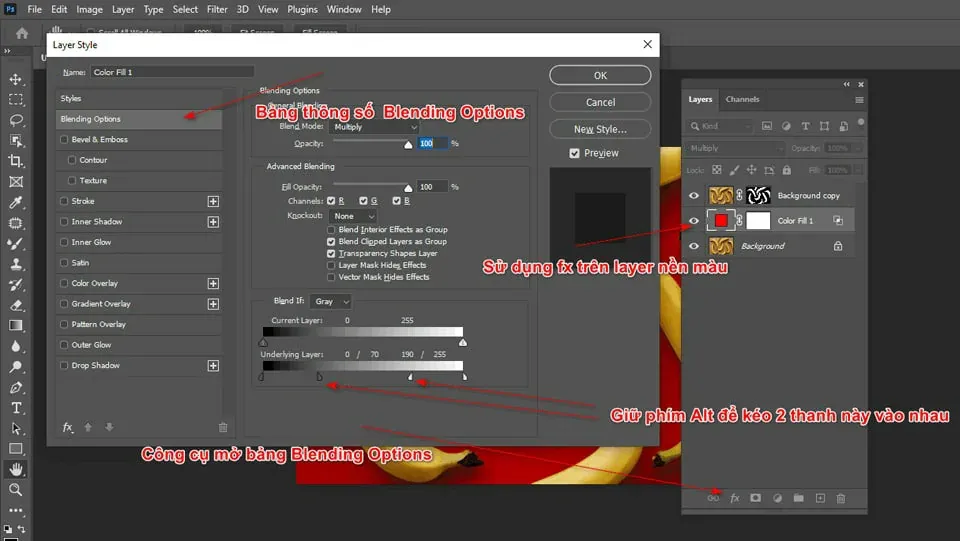Open the Knockout dropdown
The image size is (960, 541).
pyautogui.click(x=354, y=216)
